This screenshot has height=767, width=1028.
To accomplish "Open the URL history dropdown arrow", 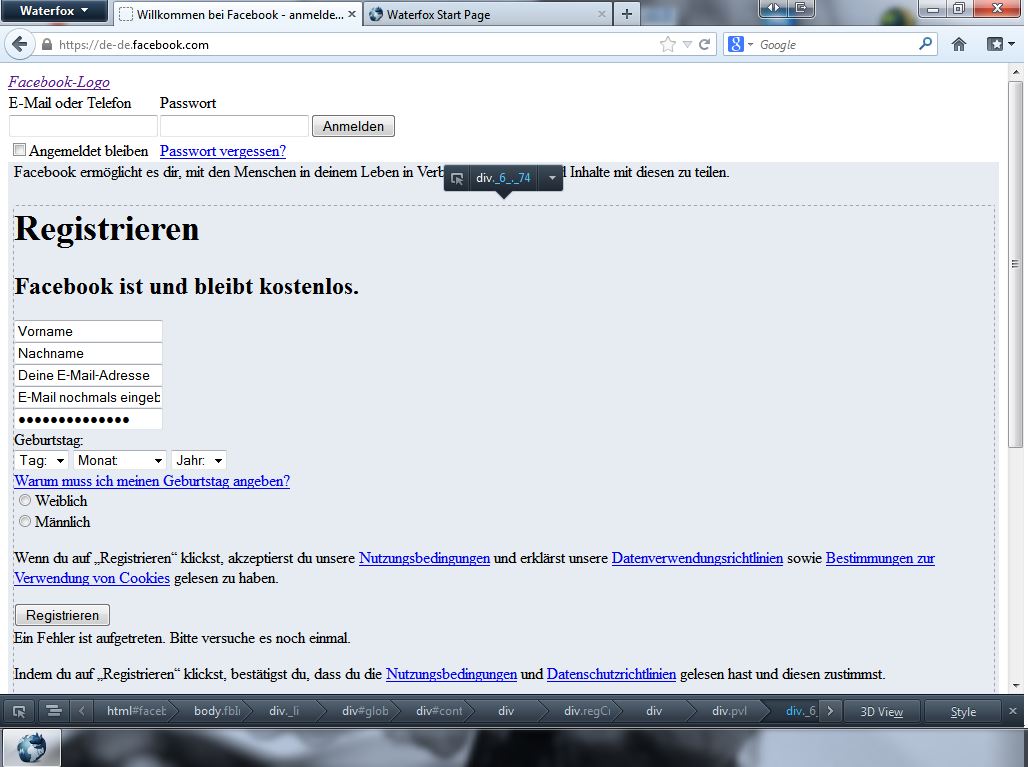I will tap(687, 45).
